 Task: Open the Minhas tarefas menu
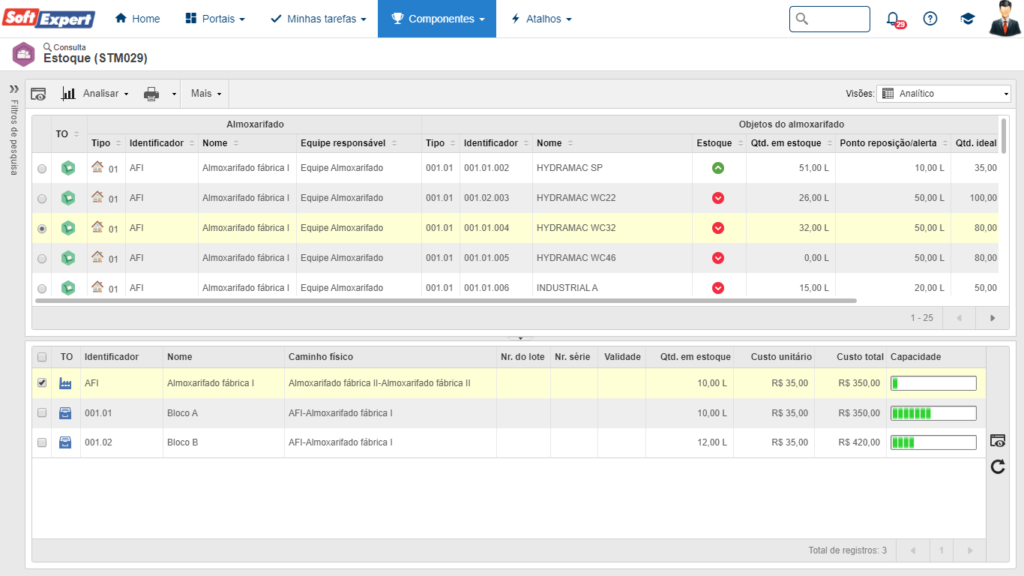point(318,19)
